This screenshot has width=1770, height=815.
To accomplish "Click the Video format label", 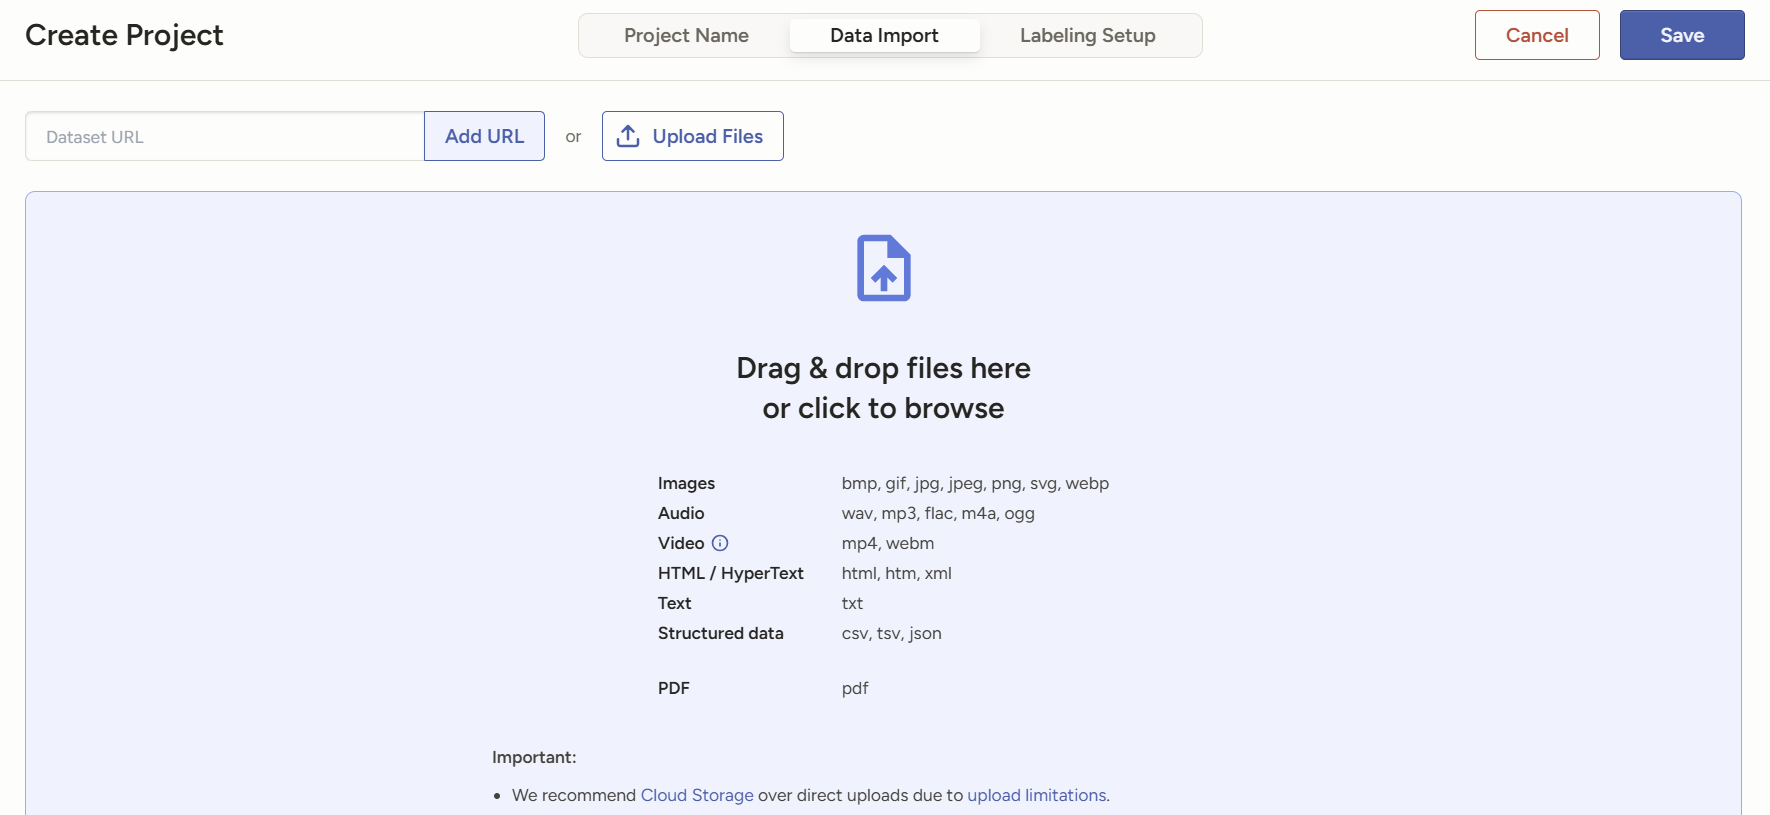I will coord(681,543).
